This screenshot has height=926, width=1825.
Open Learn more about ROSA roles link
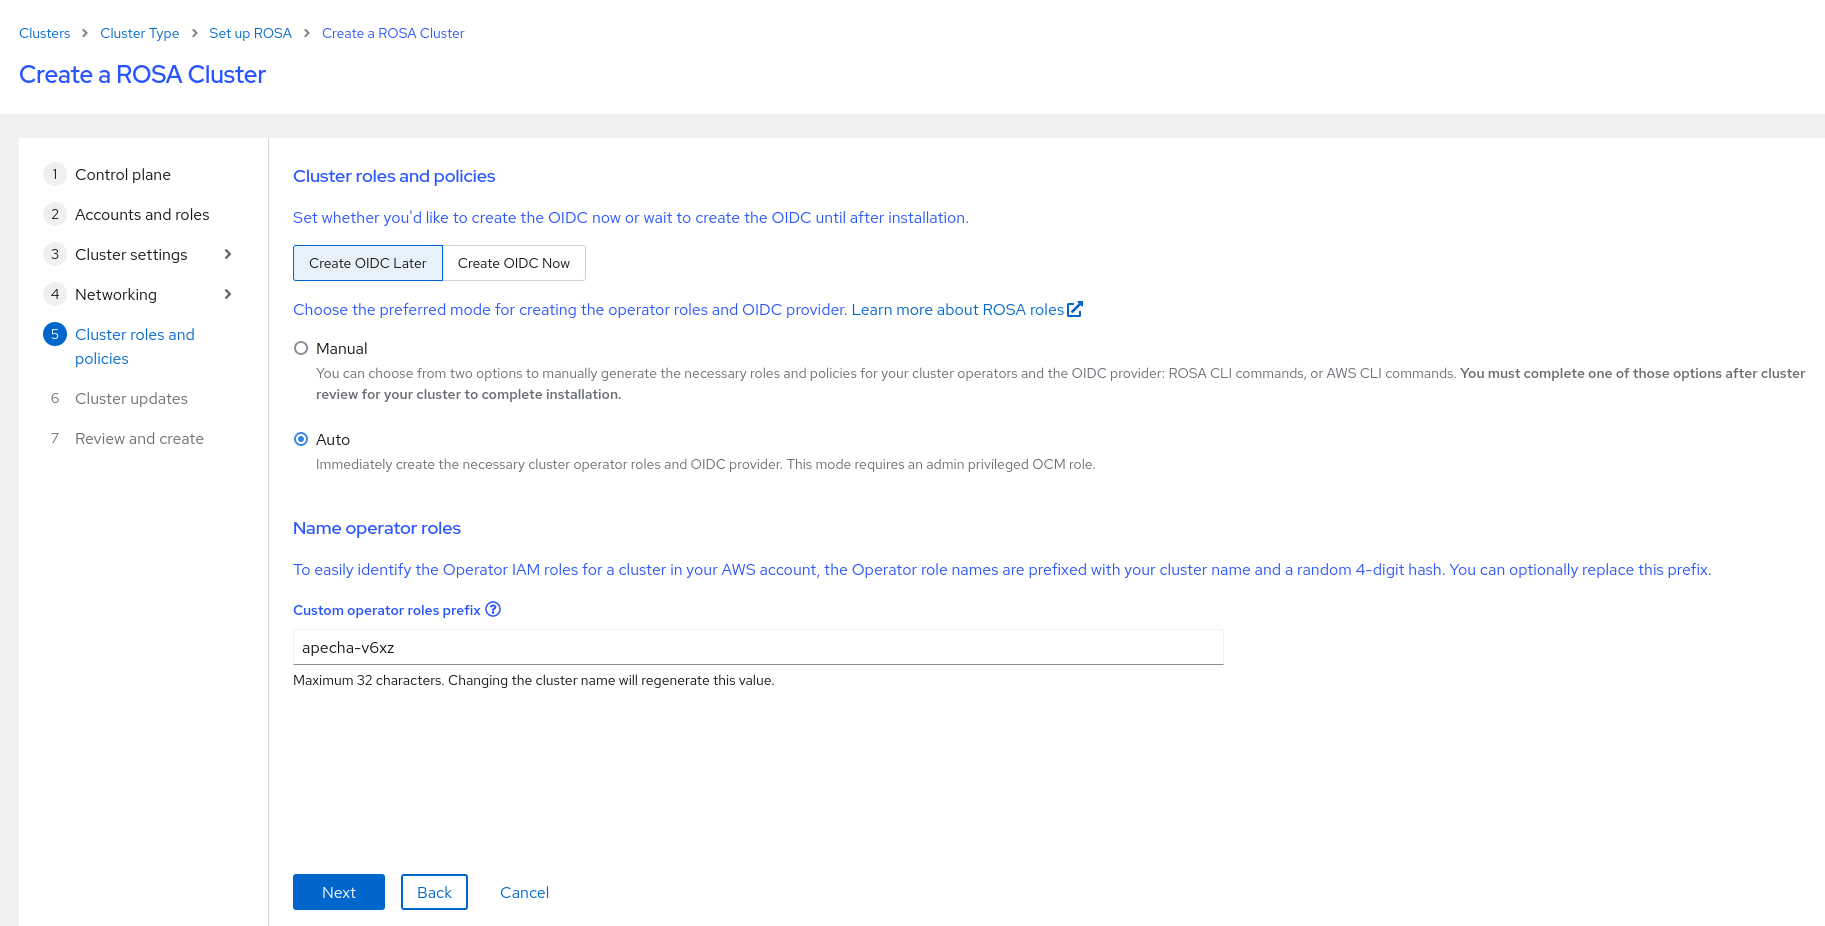click(x=957, y=310)
